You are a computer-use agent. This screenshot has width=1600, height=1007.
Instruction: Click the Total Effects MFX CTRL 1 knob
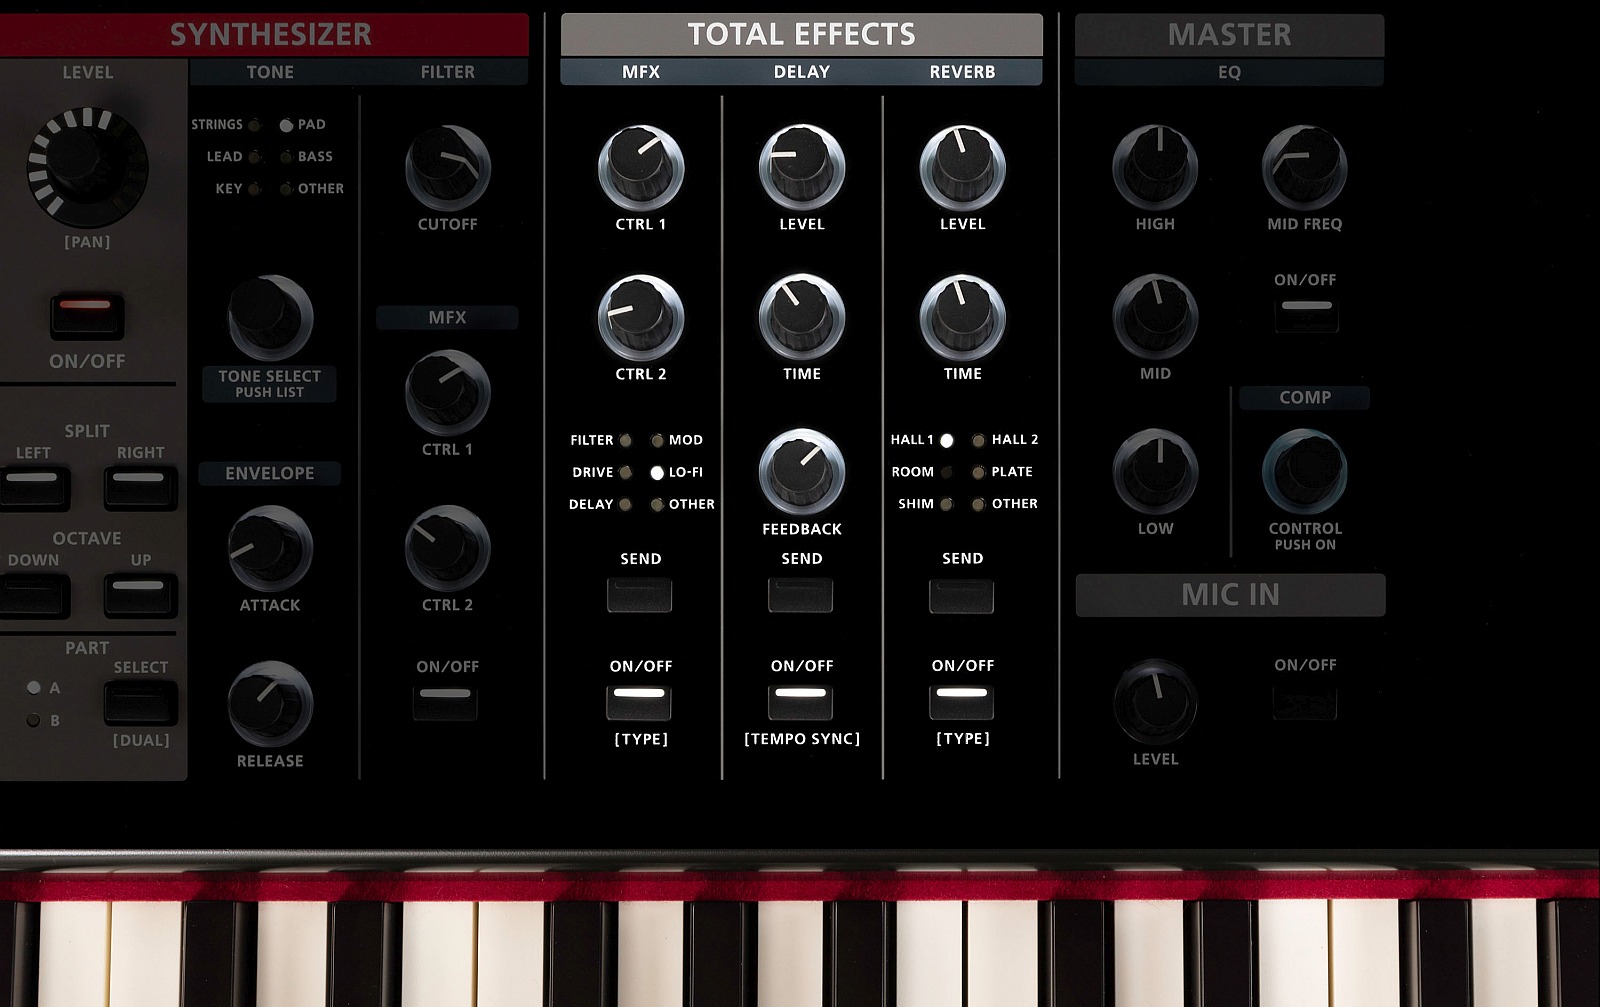(641, 167)
